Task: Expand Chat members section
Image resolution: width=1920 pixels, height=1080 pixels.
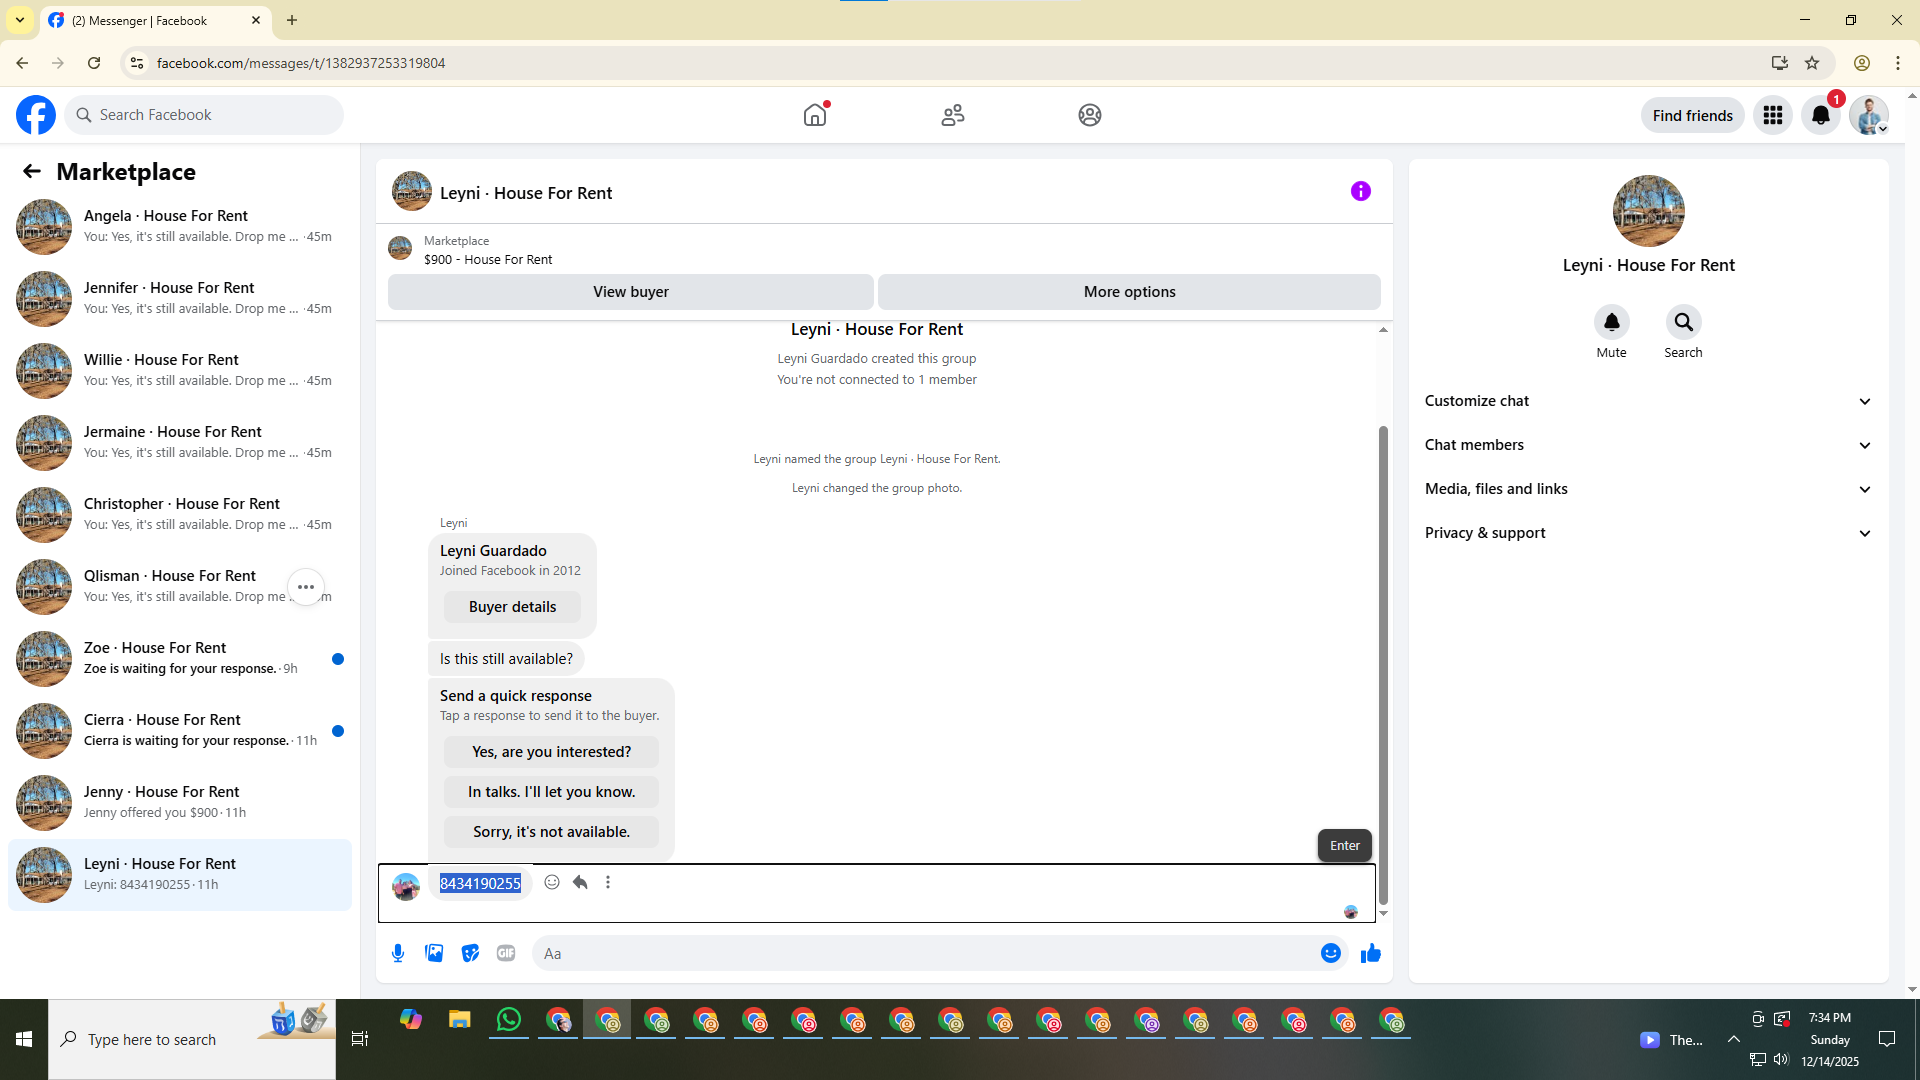Action: pyautogui.click(x=1648, y=445)
